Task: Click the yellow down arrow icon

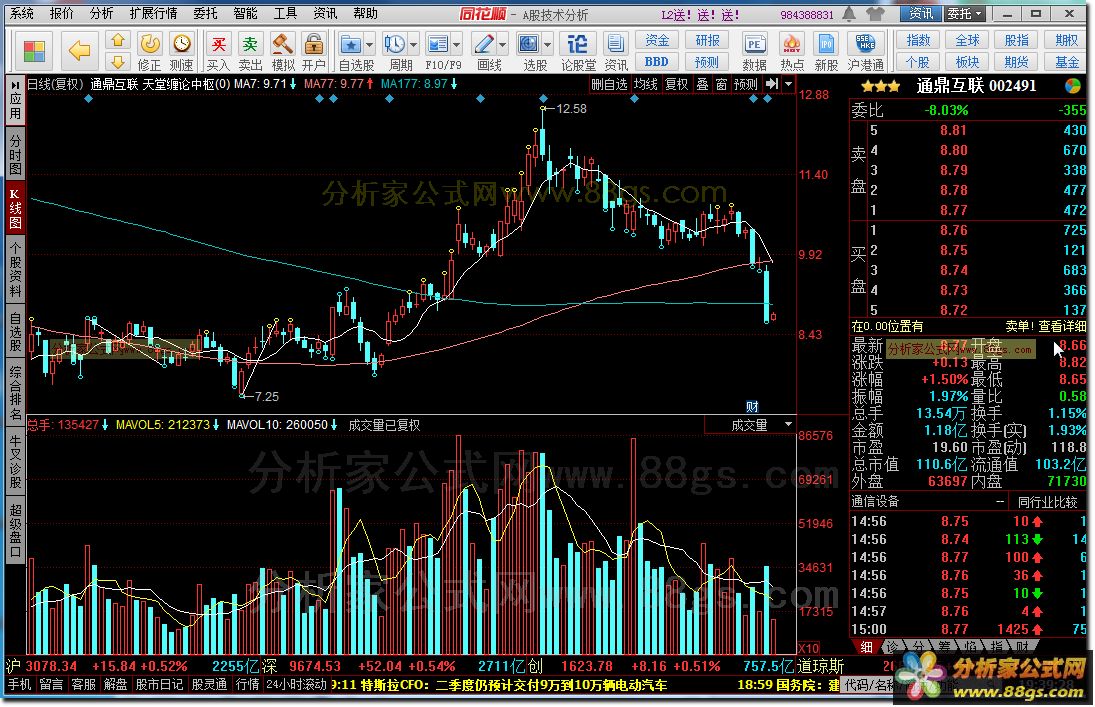Action: point(118,61)
